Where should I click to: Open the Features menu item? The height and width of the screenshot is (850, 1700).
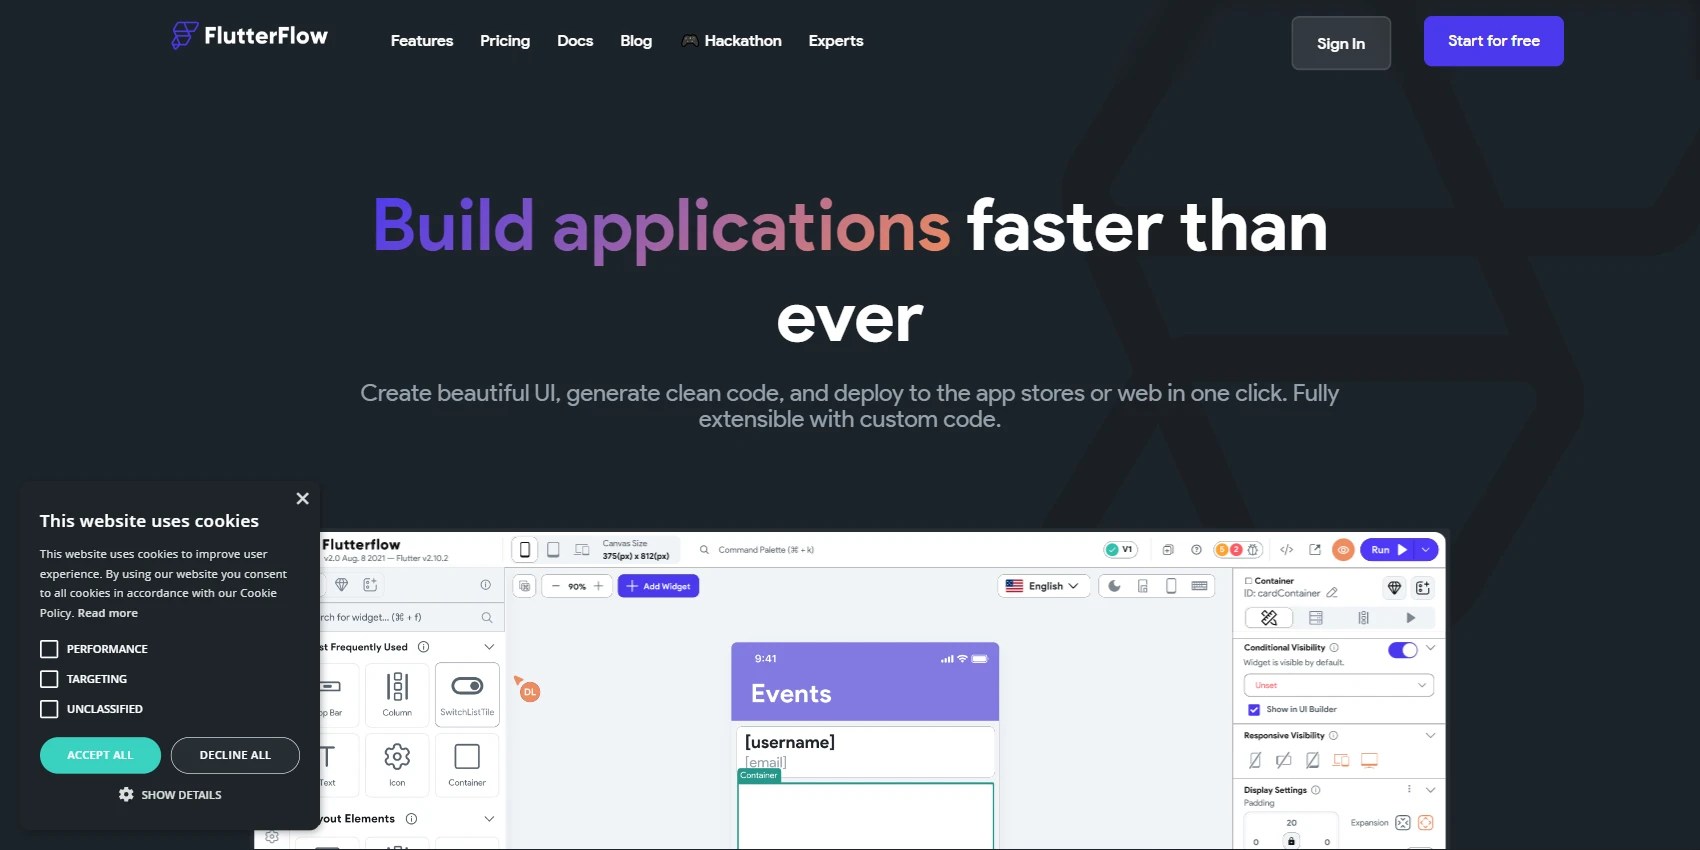coord(422,41)
